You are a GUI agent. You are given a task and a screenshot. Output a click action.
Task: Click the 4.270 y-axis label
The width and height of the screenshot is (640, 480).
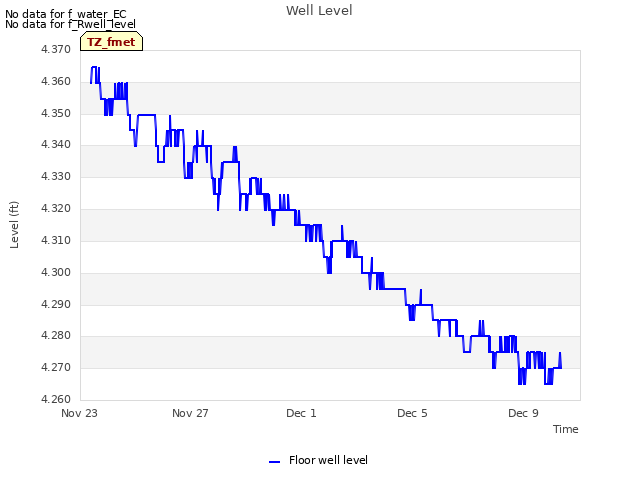(x=56, y=367)
